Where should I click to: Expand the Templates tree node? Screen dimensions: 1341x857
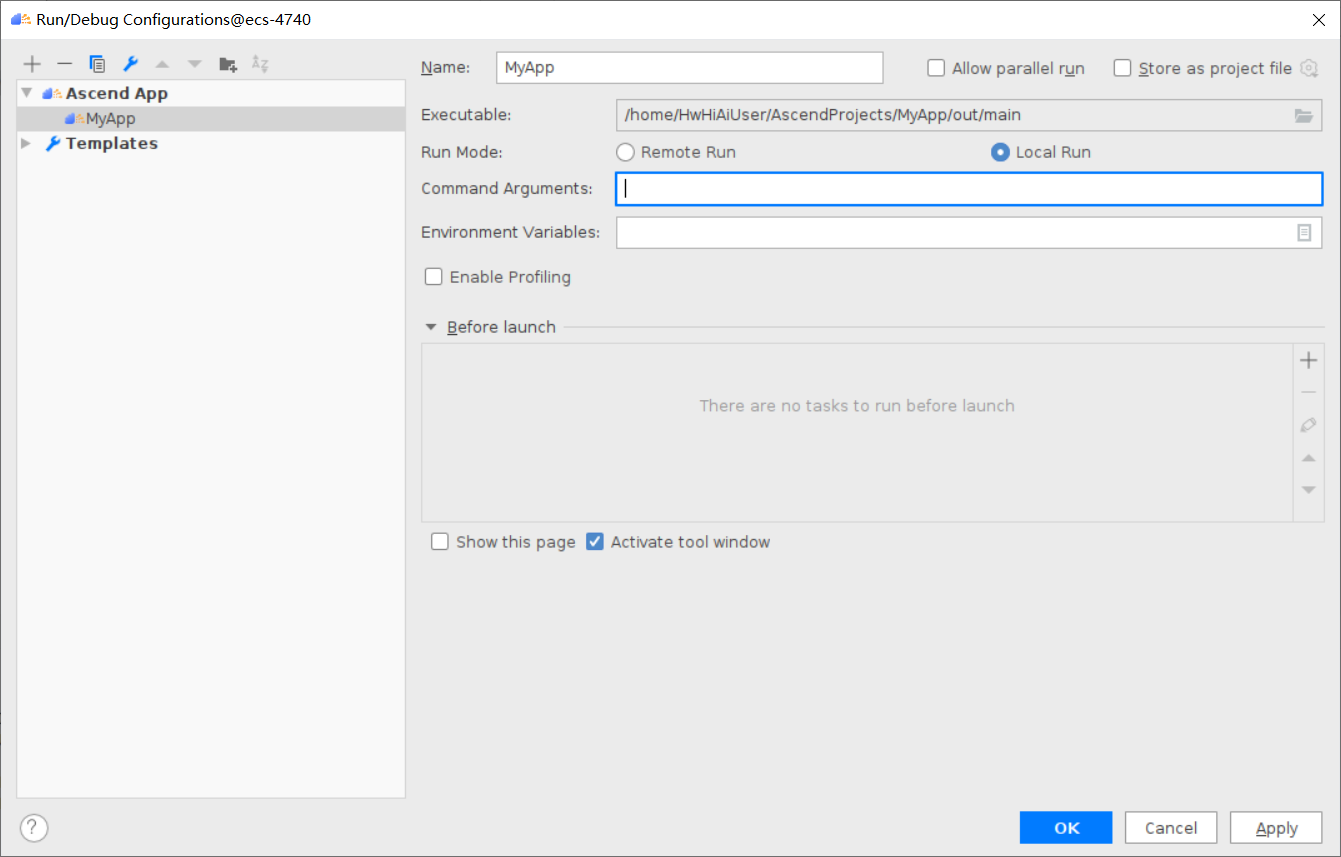[x=27, y=143]
